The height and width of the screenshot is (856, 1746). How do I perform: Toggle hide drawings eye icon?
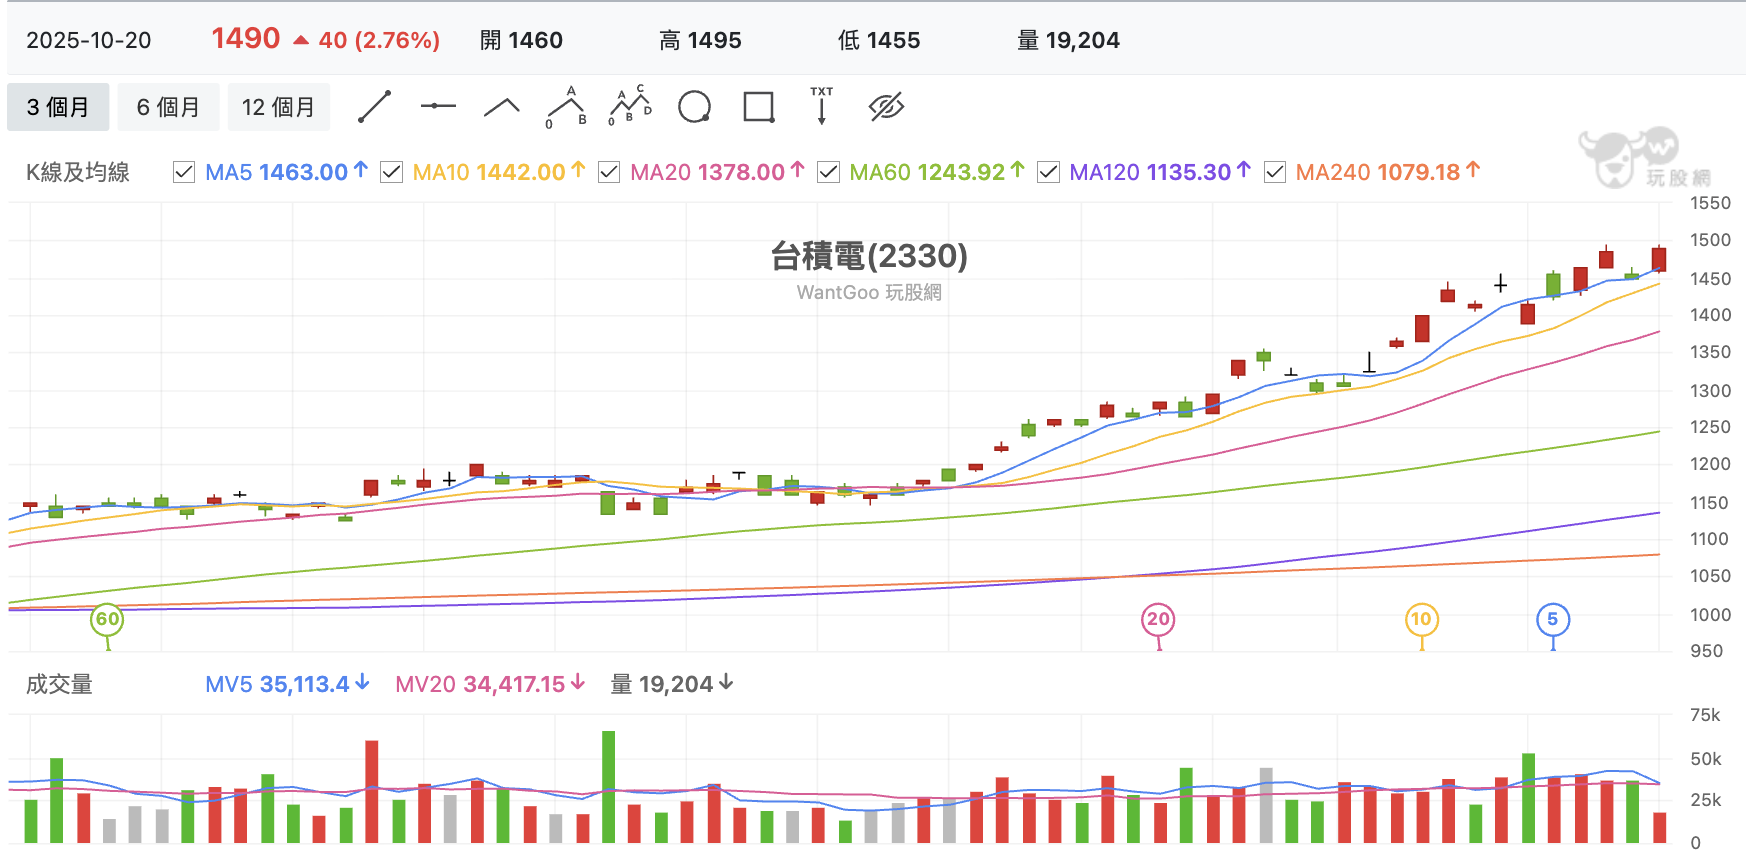click(x=886, y=106)
